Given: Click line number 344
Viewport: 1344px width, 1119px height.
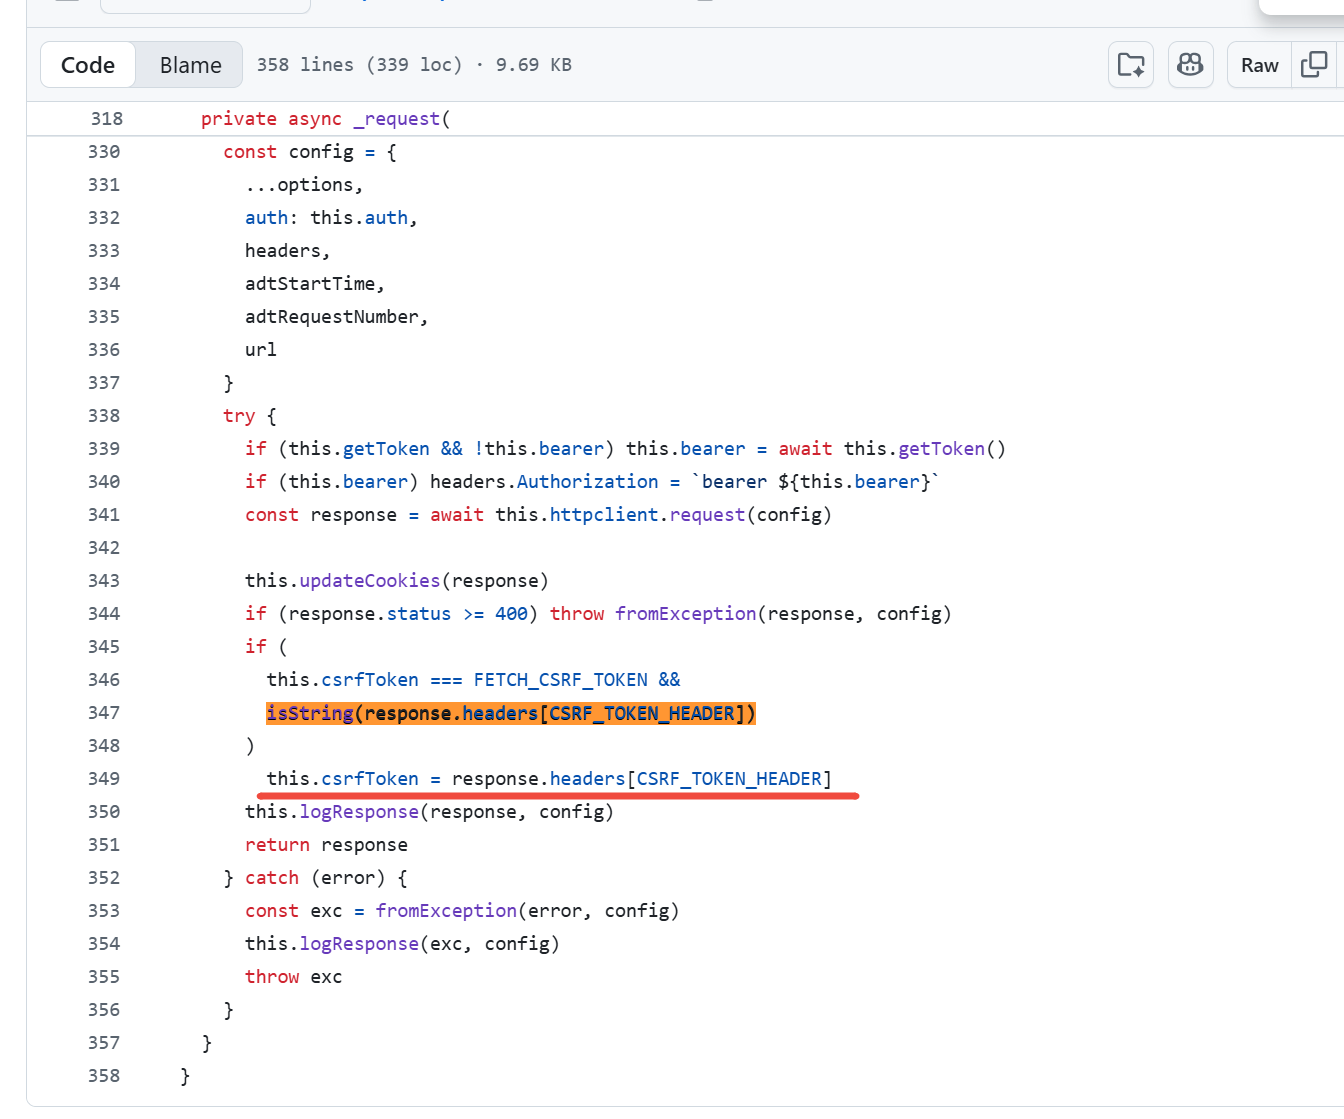Looking at the screenshot, I should [104, 614].
